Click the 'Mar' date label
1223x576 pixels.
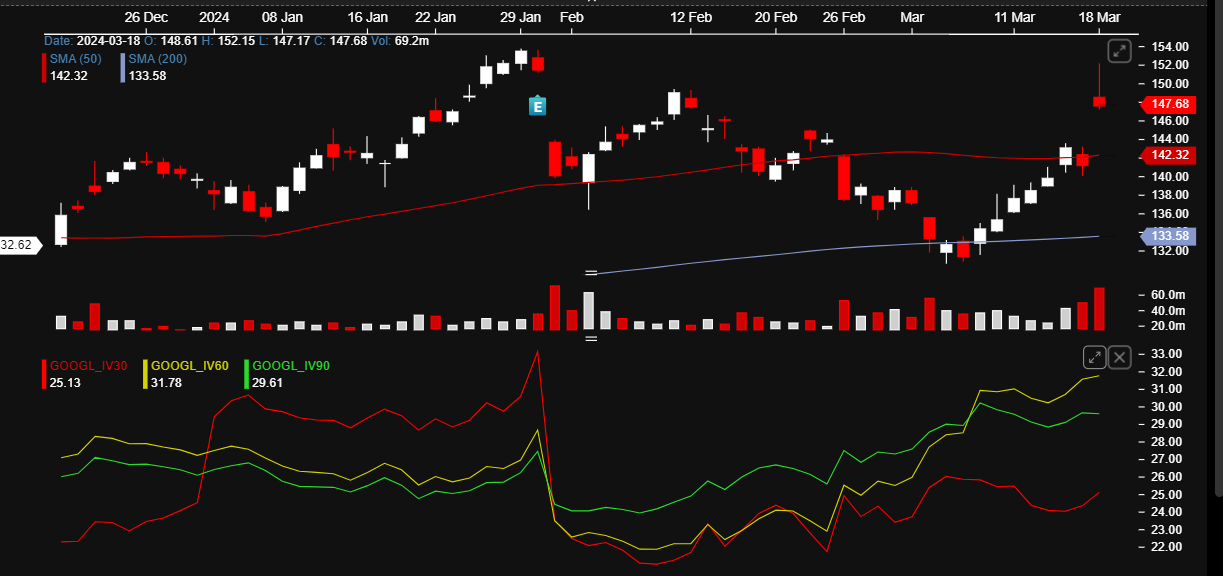point(912,18)
